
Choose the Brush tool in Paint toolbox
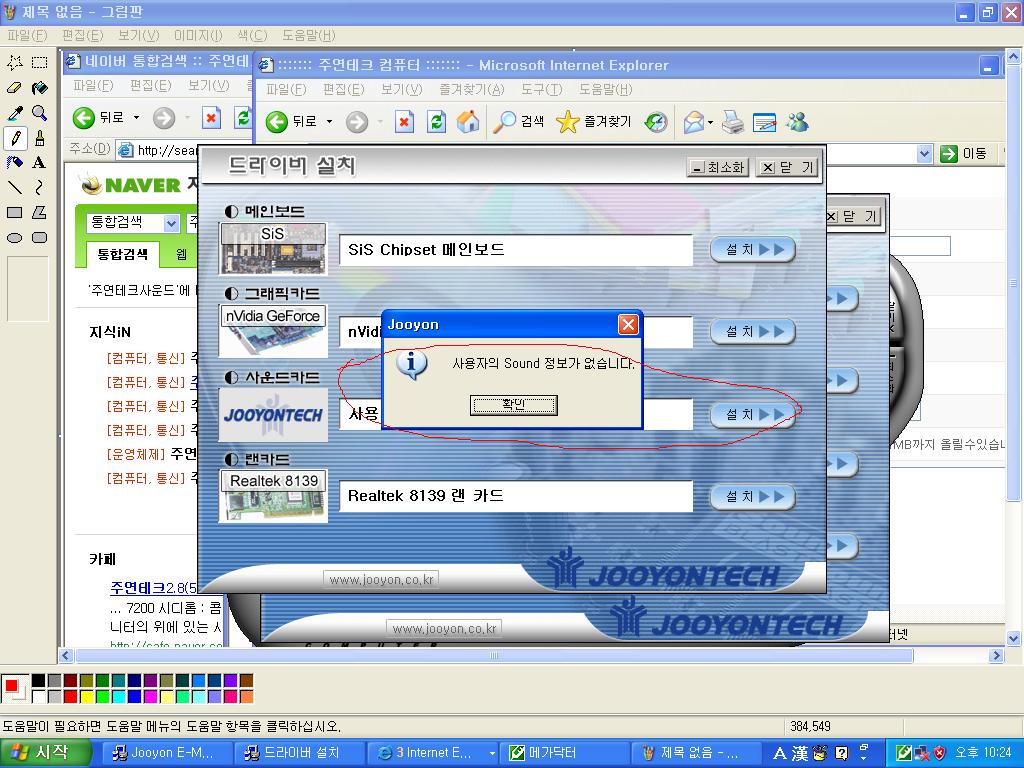[x=40, y=138]
